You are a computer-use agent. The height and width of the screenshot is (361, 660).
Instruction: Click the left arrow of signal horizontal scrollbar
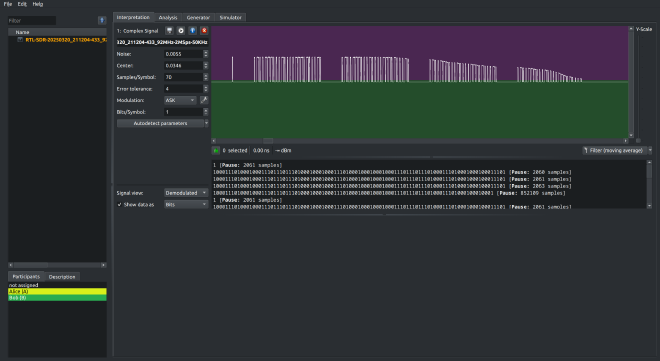click(x=214, y=141)
